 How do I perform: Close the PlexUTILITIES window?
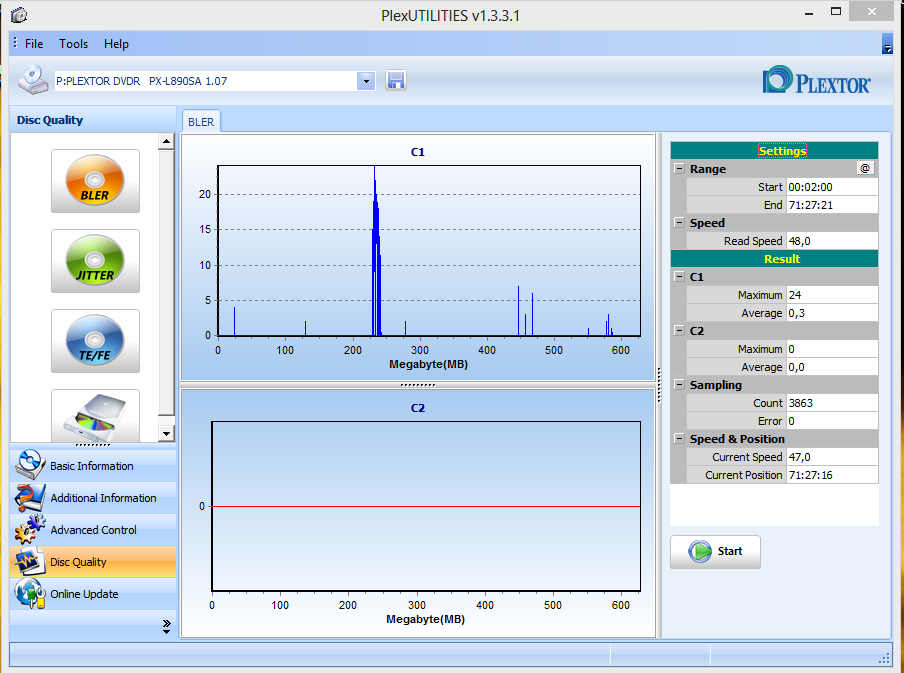pos(872,12)
